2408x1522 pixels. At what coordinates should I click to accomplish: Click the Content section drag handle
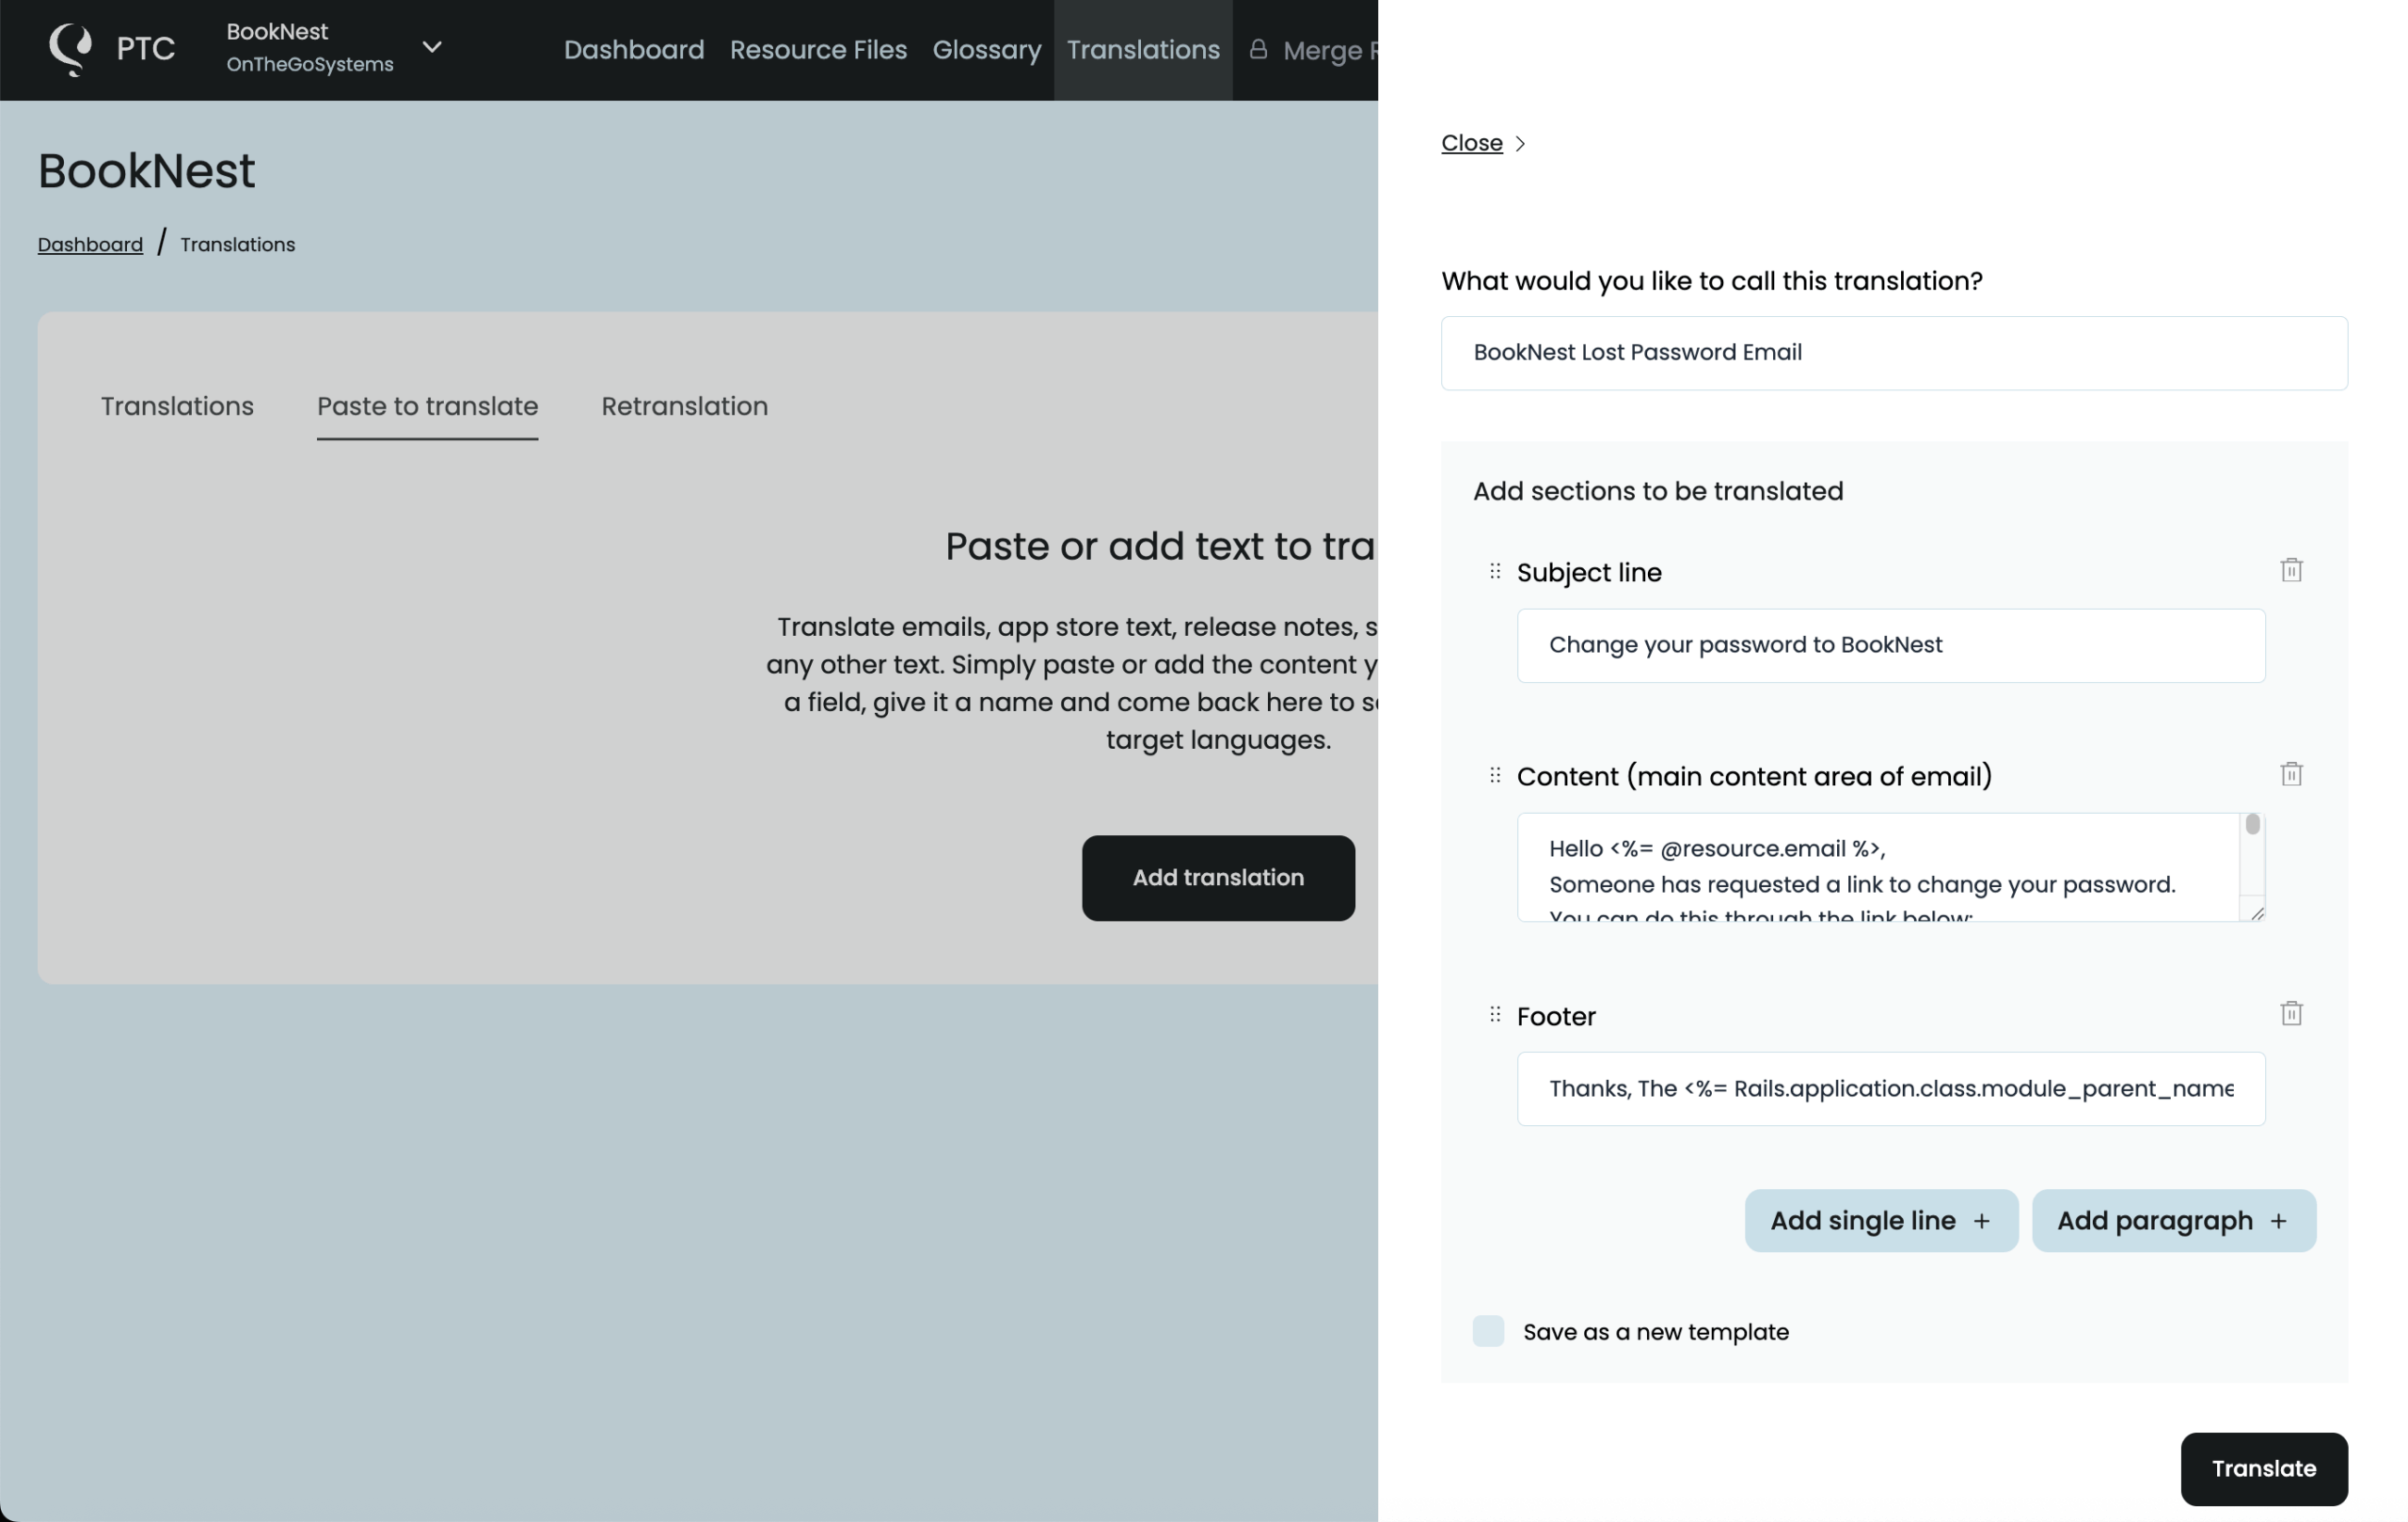(1495, 775)
